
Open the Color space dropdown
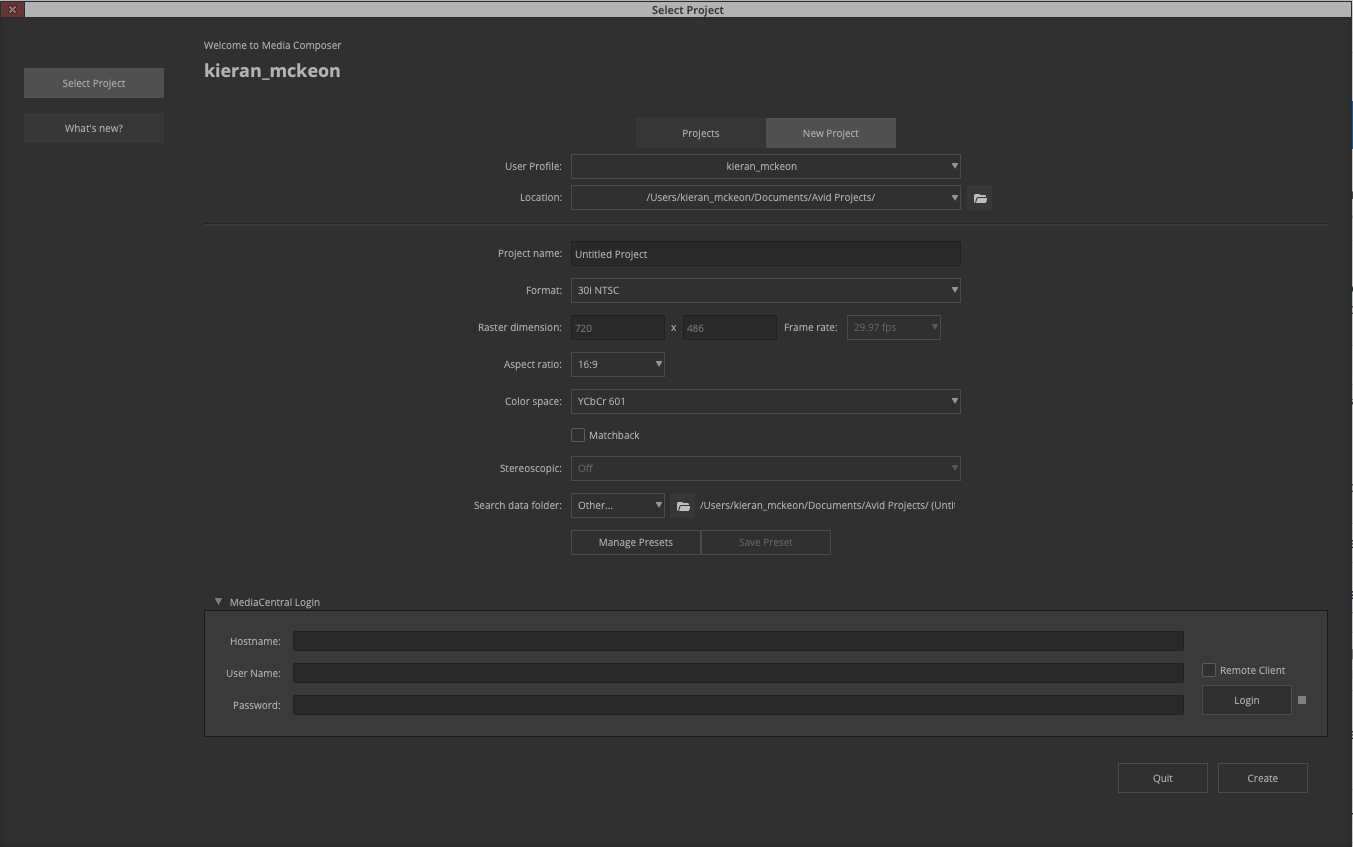tap(766, 401)
